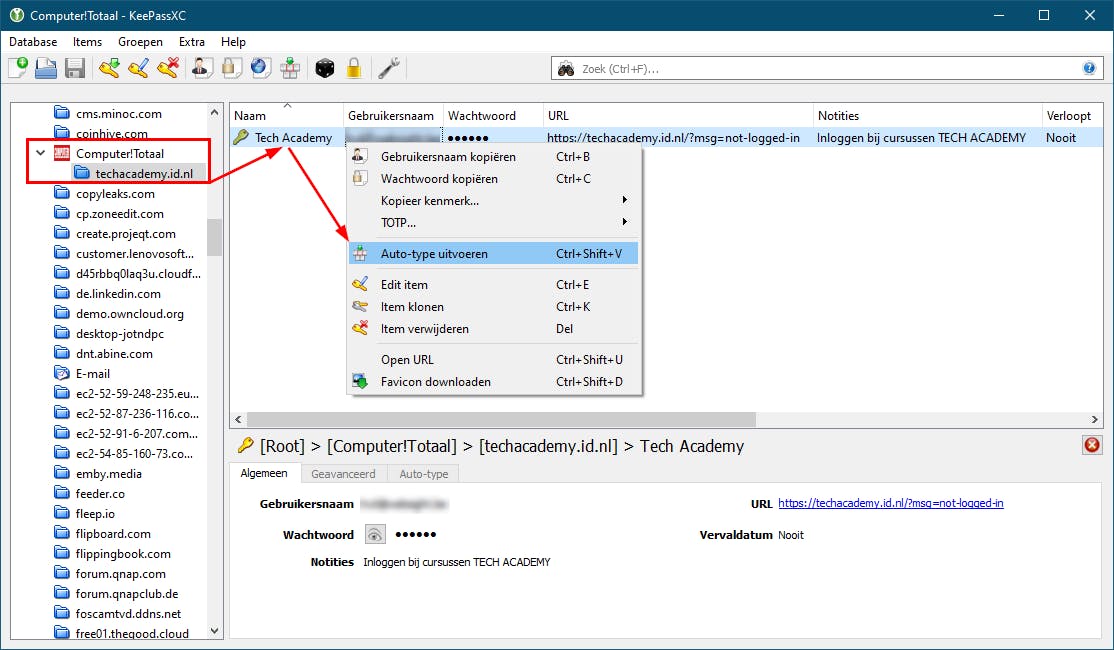Choose Wachtwoord kopiëren in the context menu

point(493,178)
